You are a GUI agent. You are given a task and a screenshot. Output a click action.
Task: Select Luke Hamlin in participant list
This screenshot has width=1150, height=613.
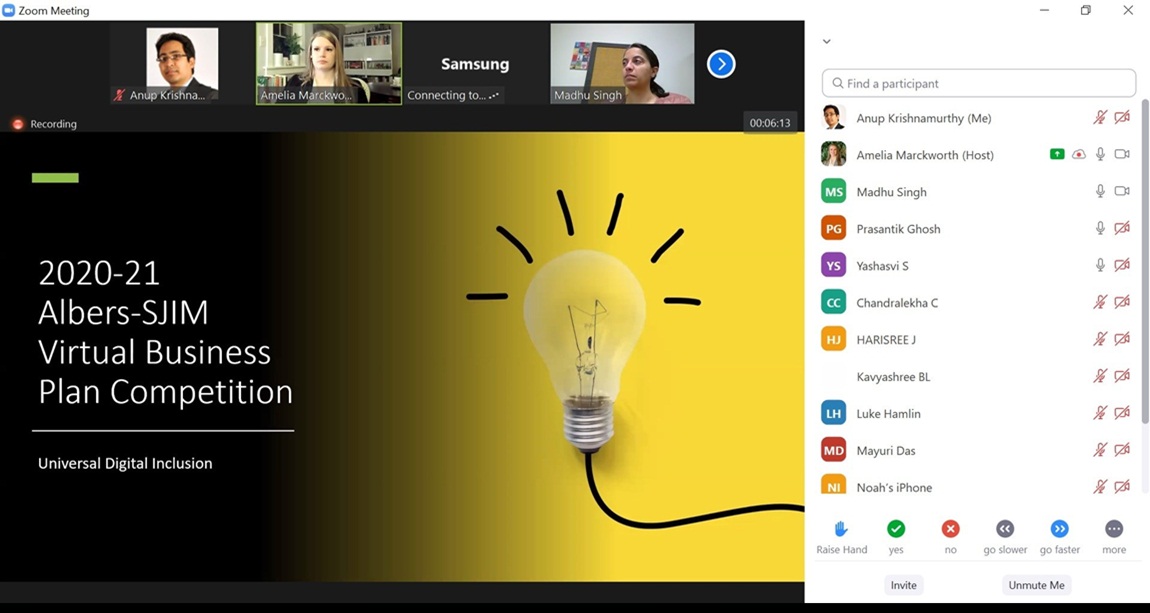[888, 413]
